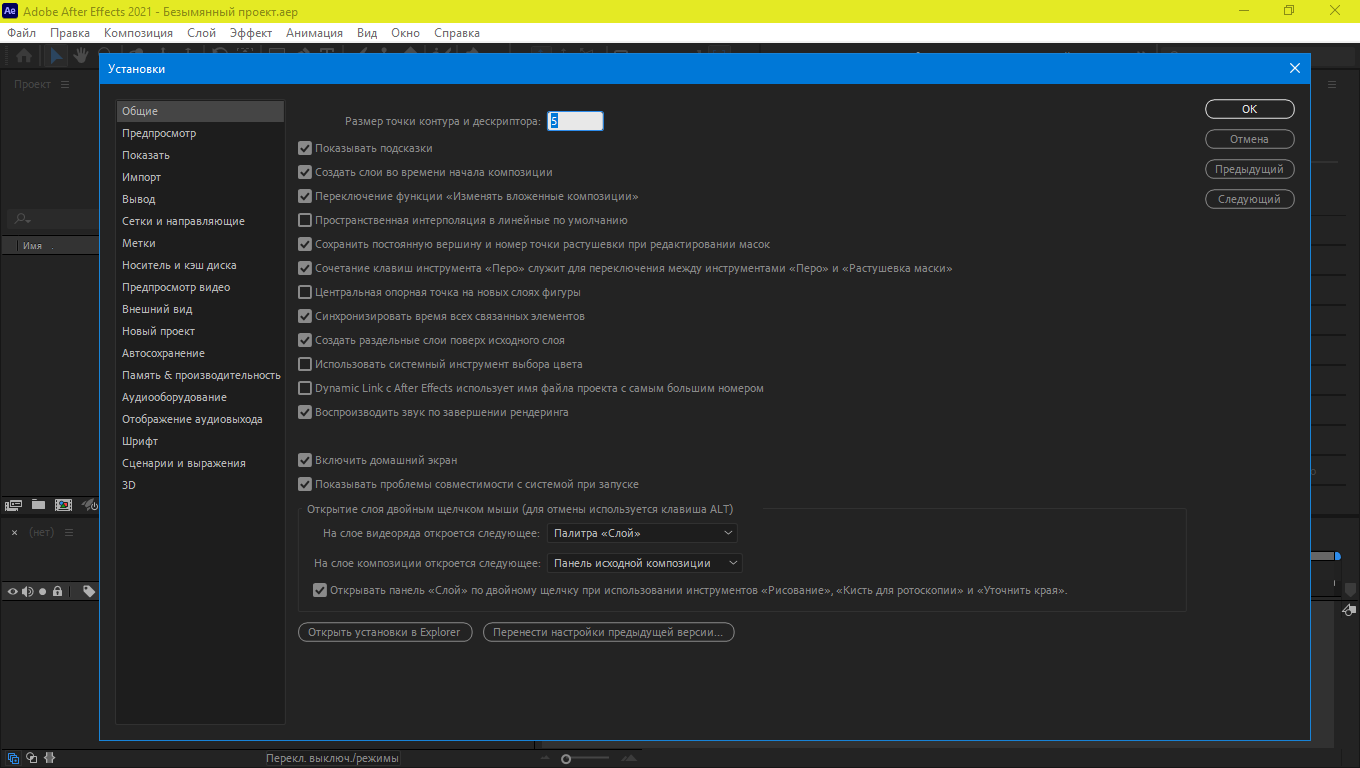Select the Hand tool
The height and width of the screenshot is (768, 1360).
tap(79, 56)
